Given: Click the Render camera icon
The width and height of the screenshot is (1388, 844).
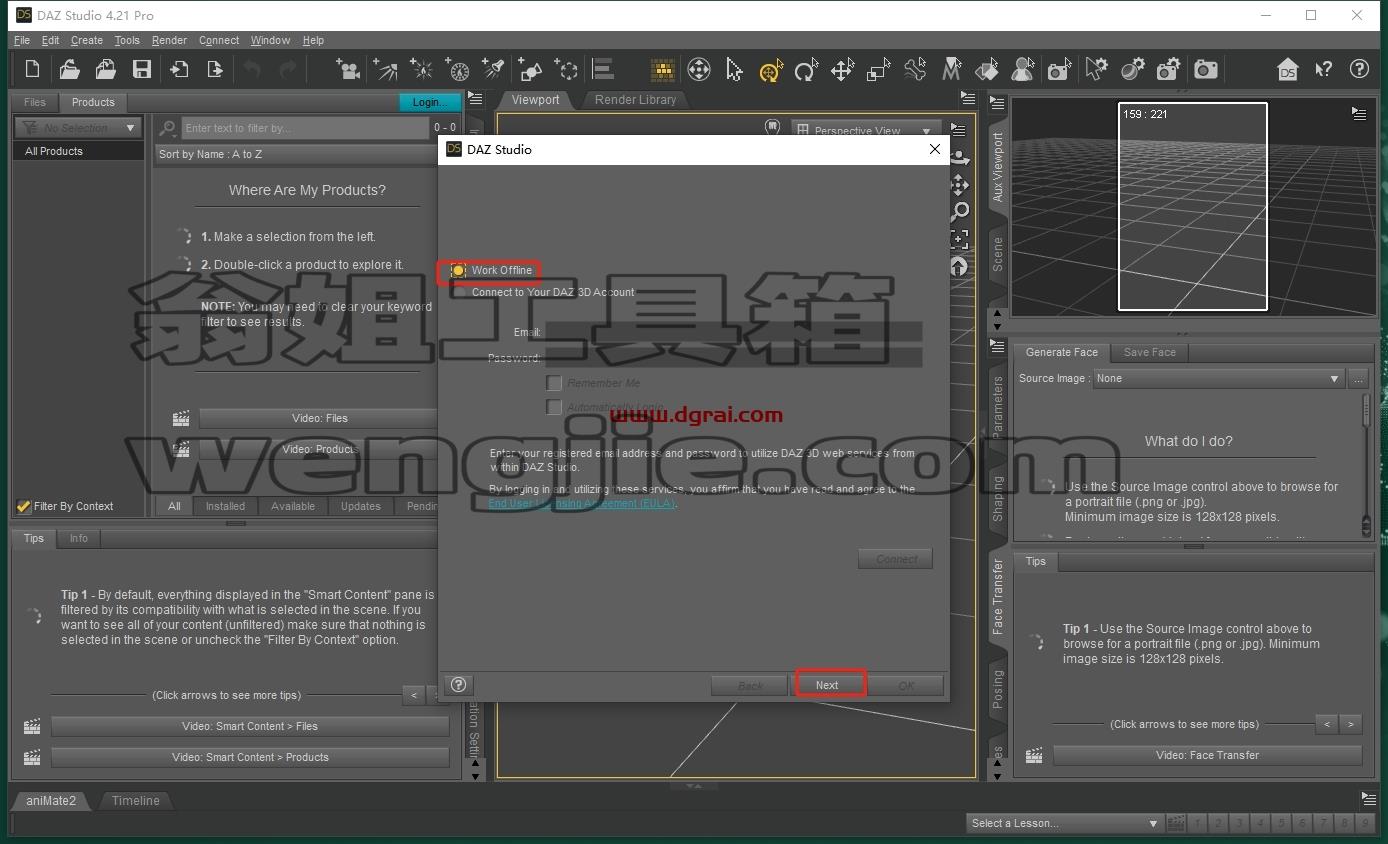Looking at the screenshot, I should click(1206, 69).
